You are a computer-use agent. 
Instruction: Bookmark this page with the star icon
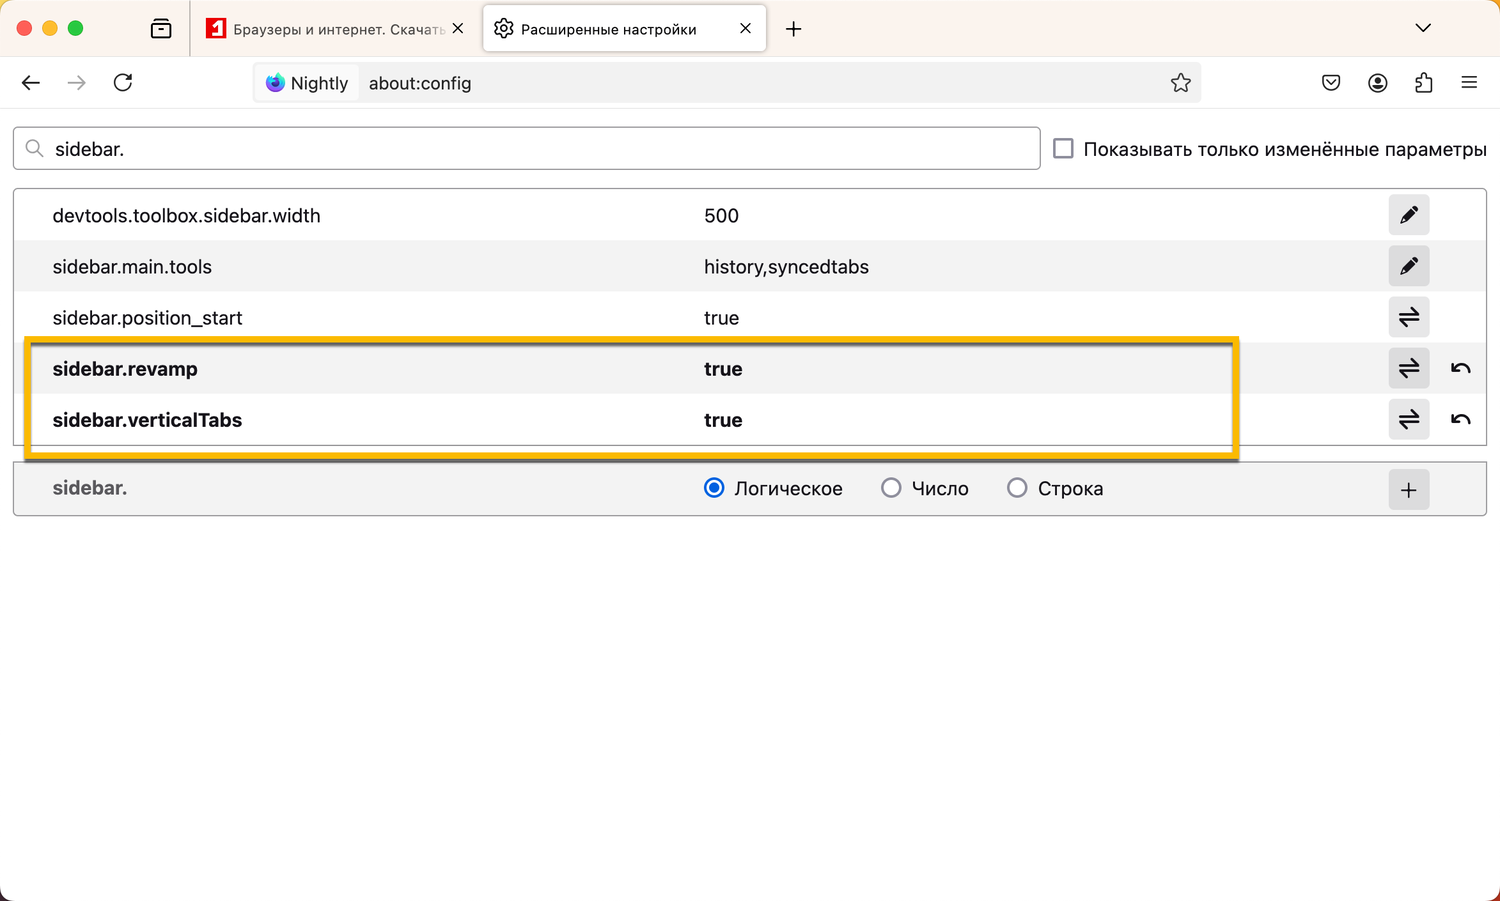click(1181, 83)
